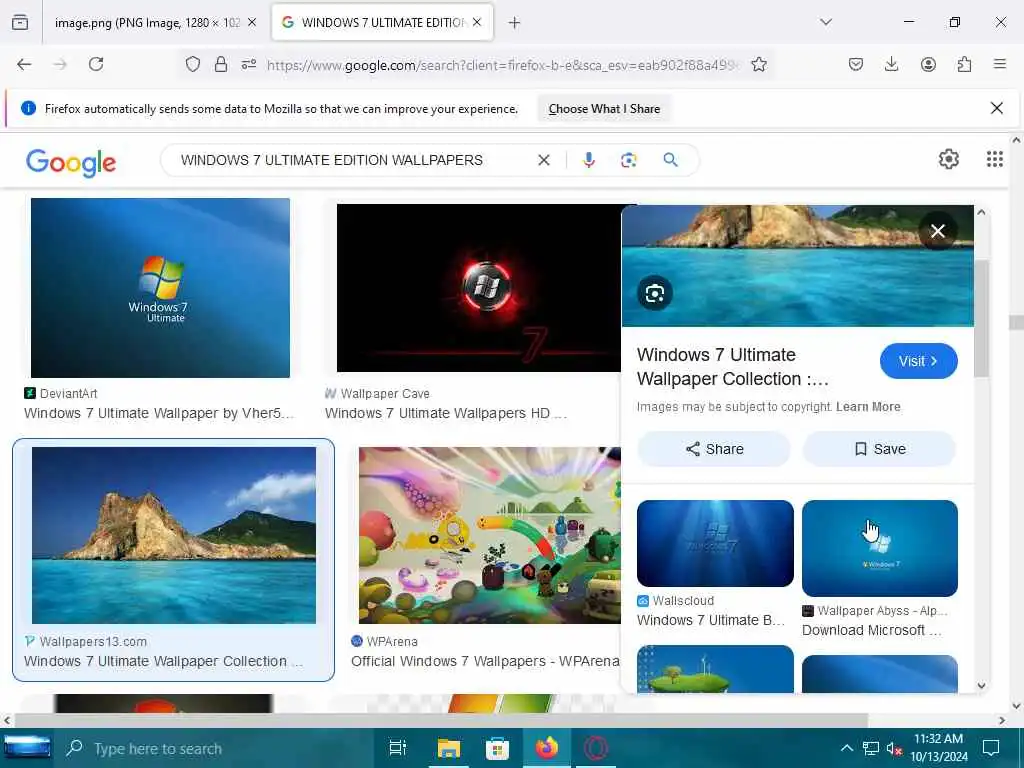The image size is (1024, 768).
Task: Close the image.png tab
Action: [x=252, y=22]
